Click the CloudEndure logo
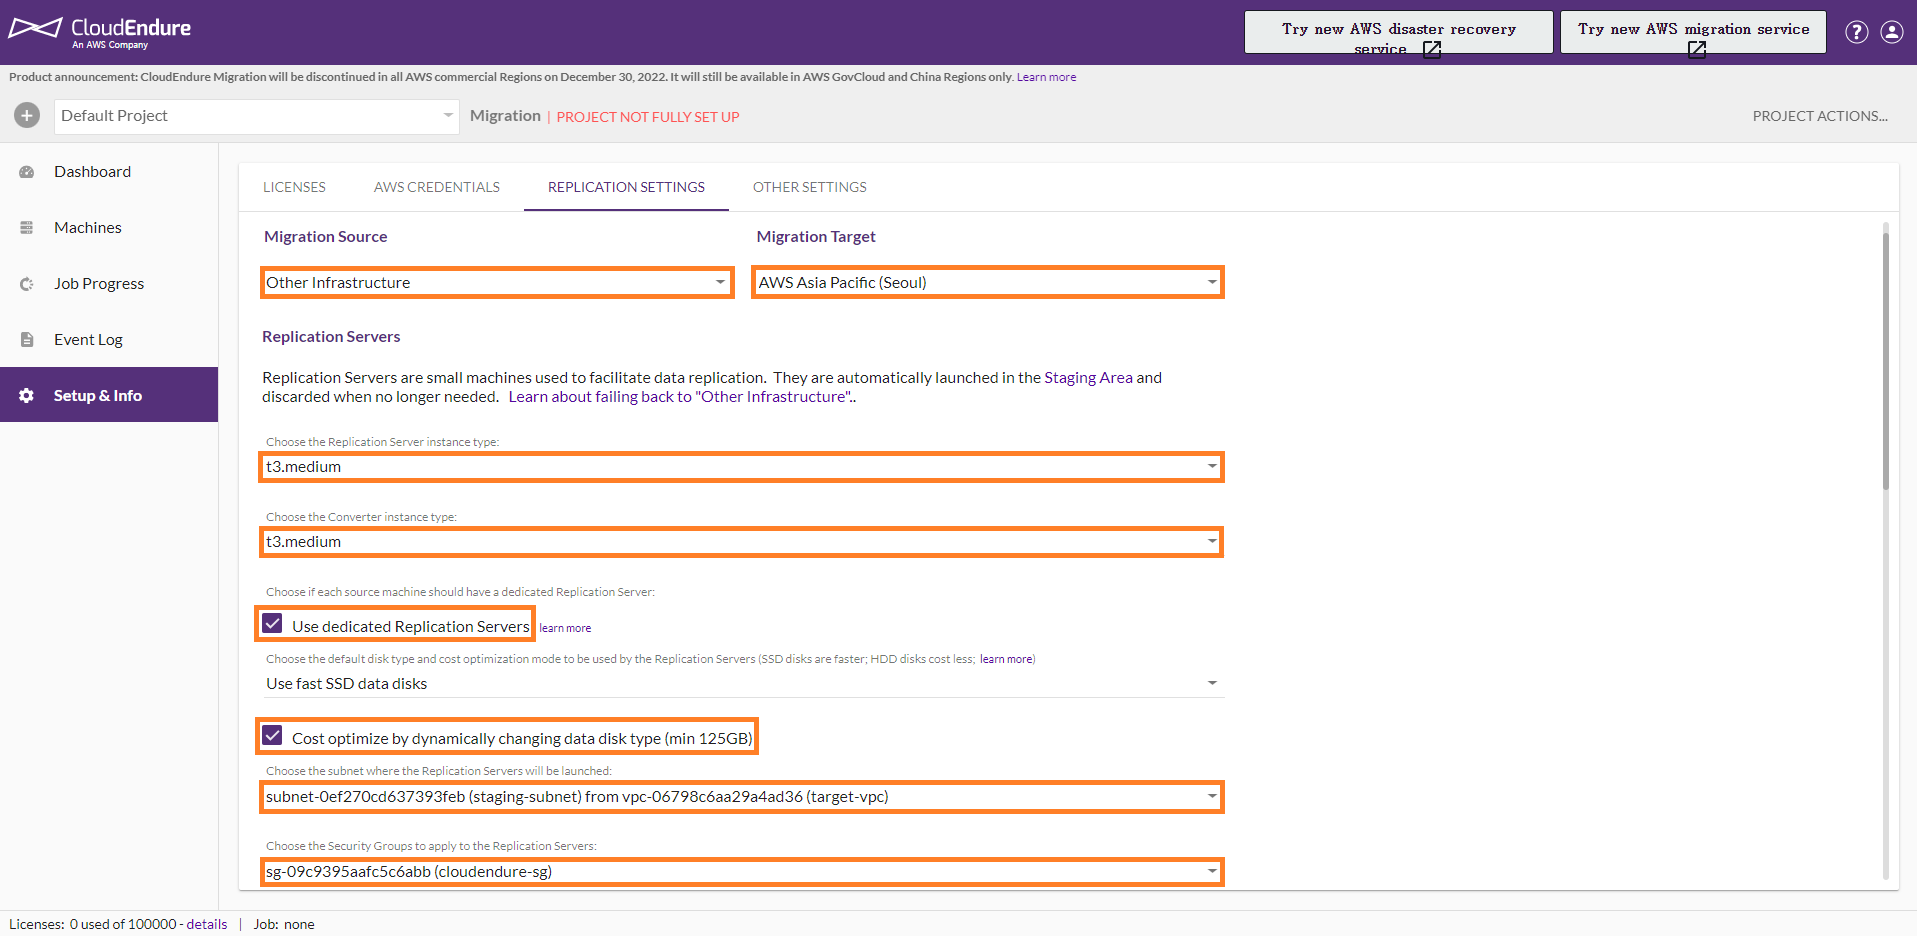1917x936 pixels. click(100, 31)
